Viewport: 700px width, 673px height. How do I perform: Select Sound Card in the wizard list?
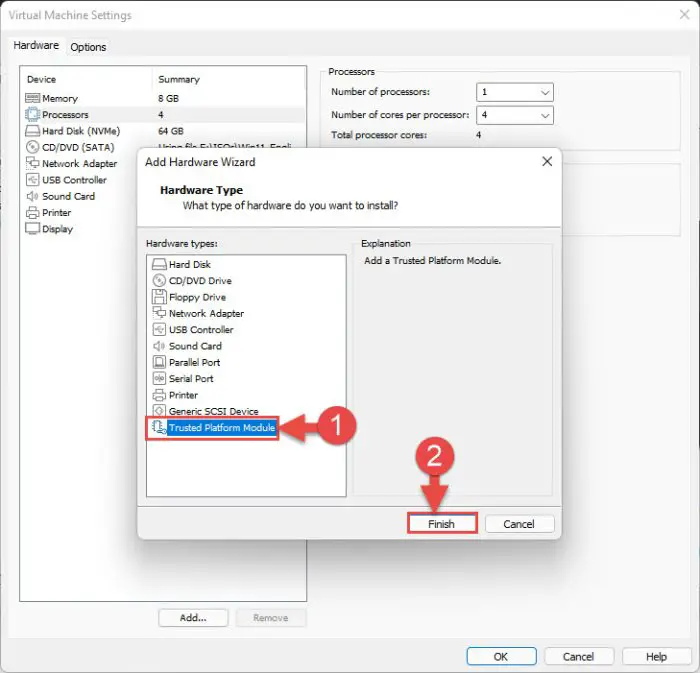click(195, 346)
